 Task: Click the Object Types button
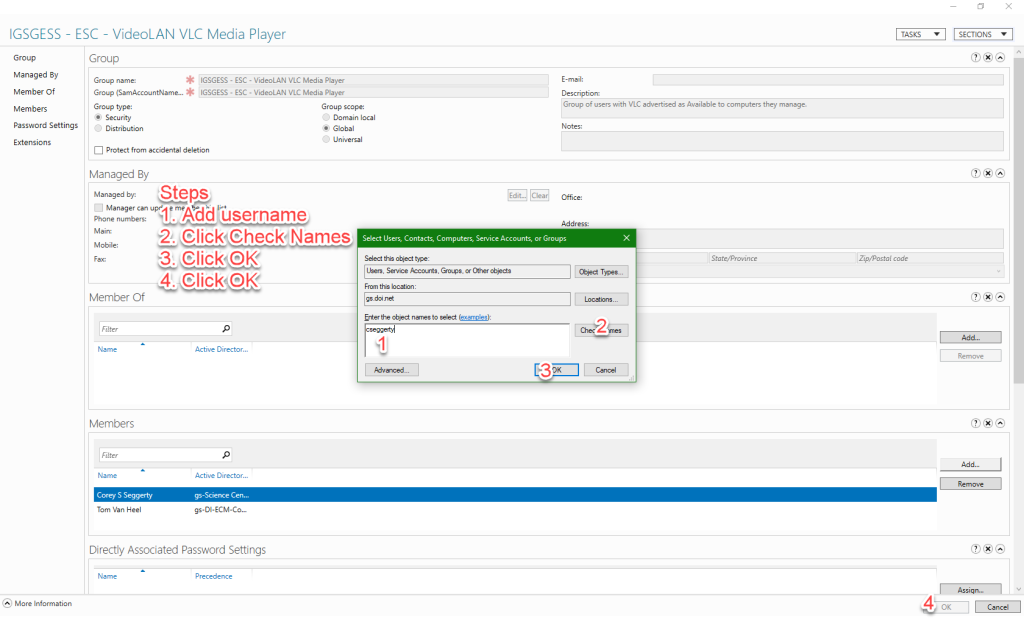pos(601,272)
